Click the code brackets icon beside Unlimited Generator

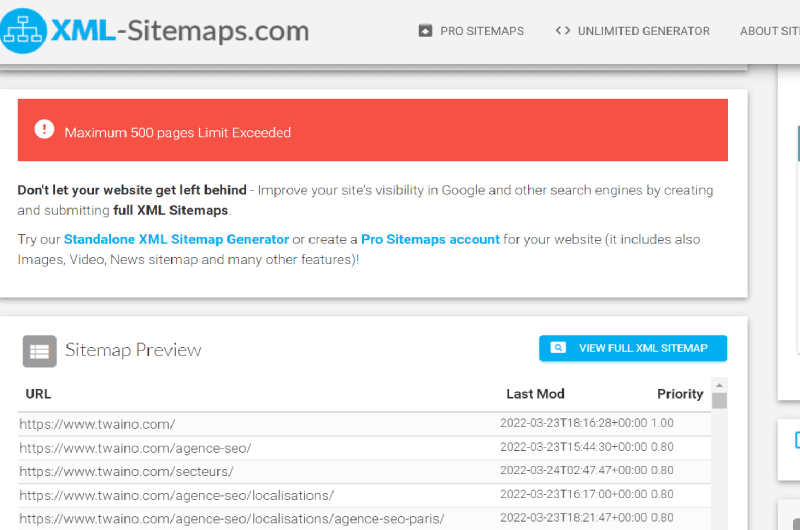563,31
